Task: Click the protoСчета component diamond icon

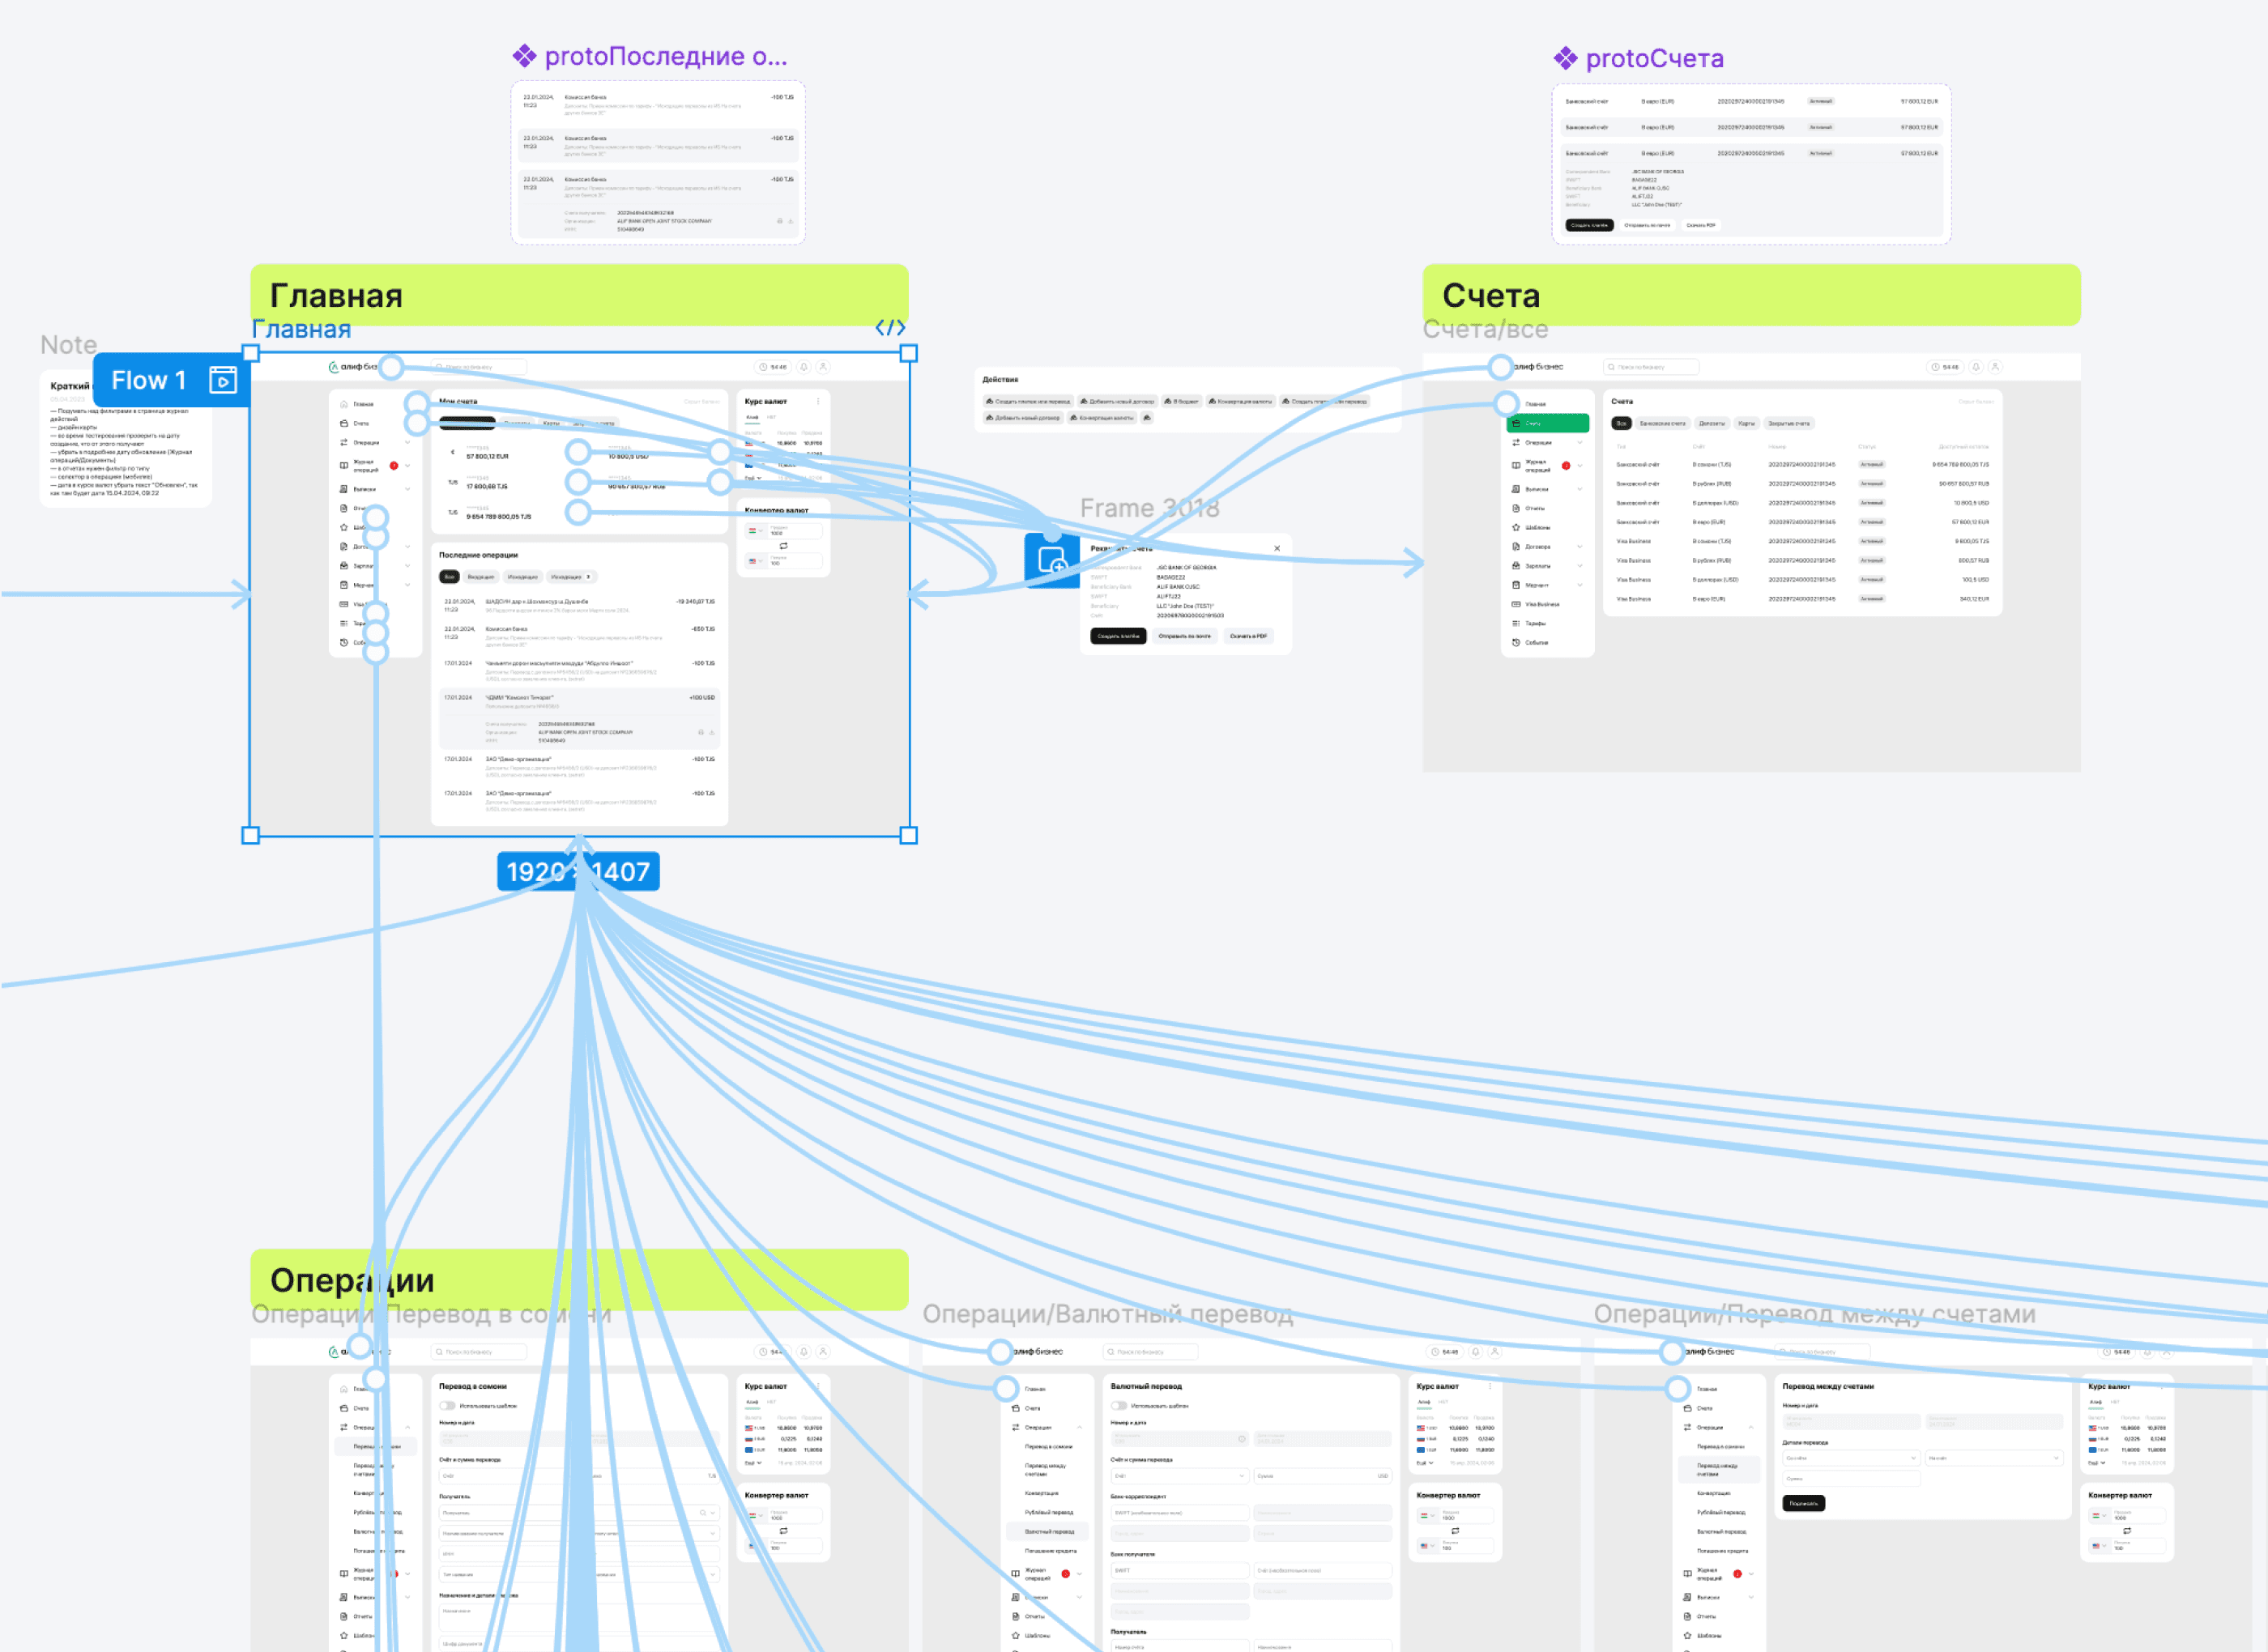Action: [x=1565, y=59]
